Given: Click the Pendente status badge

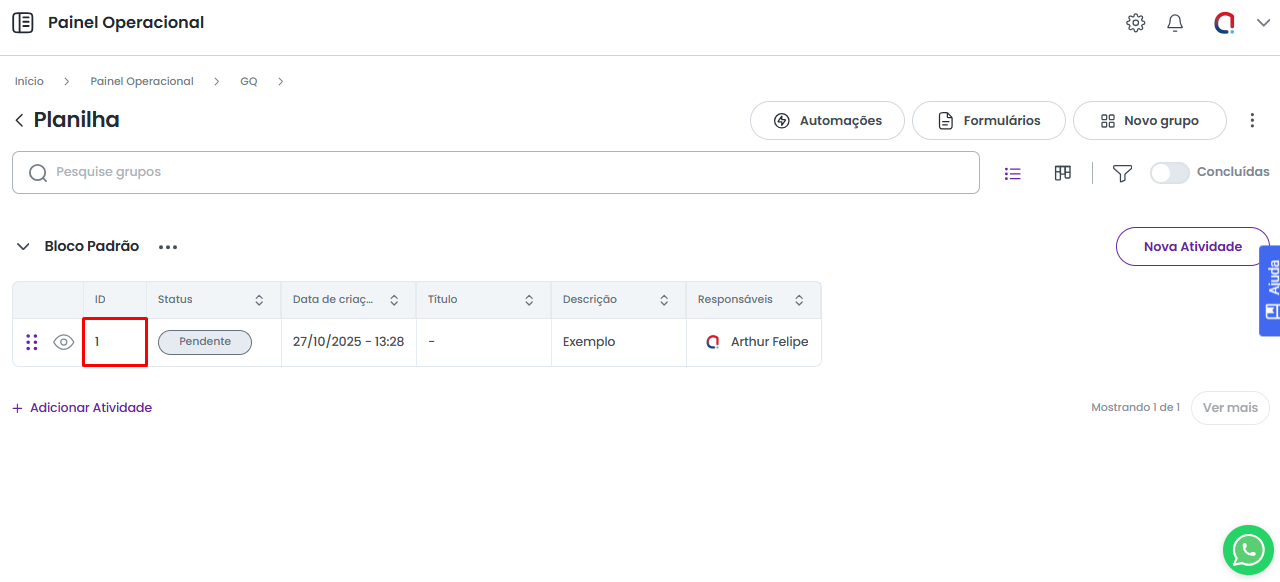Looking at the screenshot, I should [205, 342].
